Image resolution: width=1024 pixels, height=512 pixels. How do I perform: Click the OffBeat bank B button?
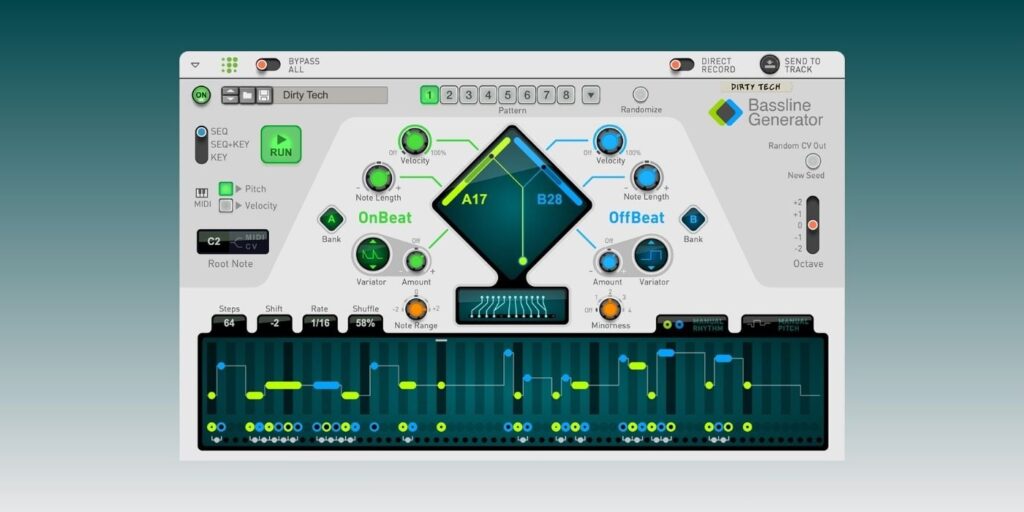(694, 219)
